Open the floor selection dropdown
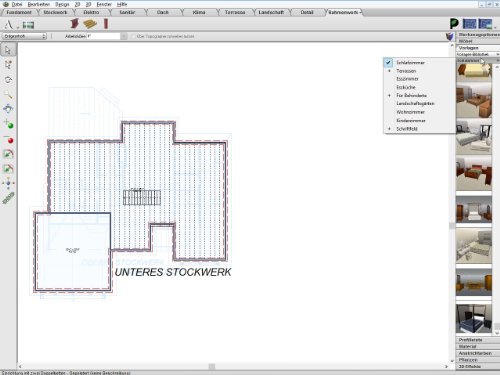Image resolution: width=500 pixels, height=375 pixels. point(24,36)
